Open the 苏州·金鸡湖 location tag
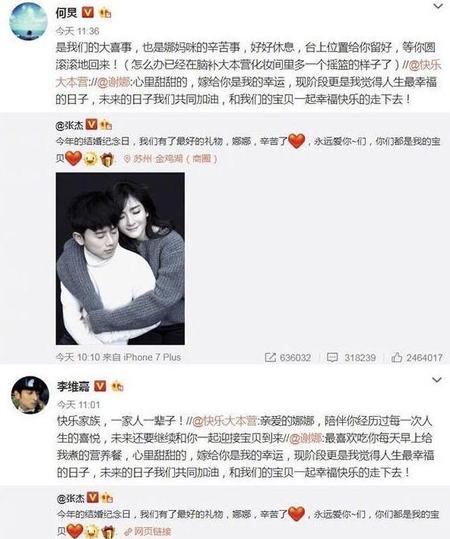 pos(171,159)
